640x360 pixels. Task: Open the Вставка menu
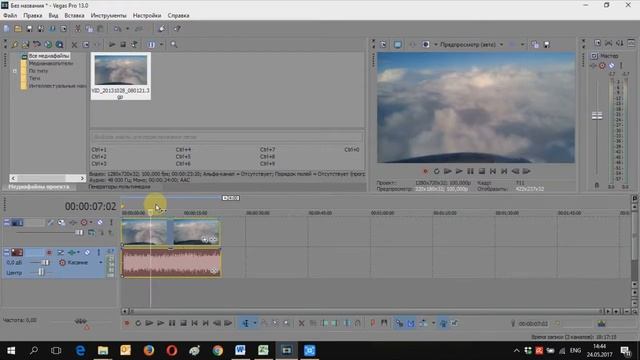(74, 16)
